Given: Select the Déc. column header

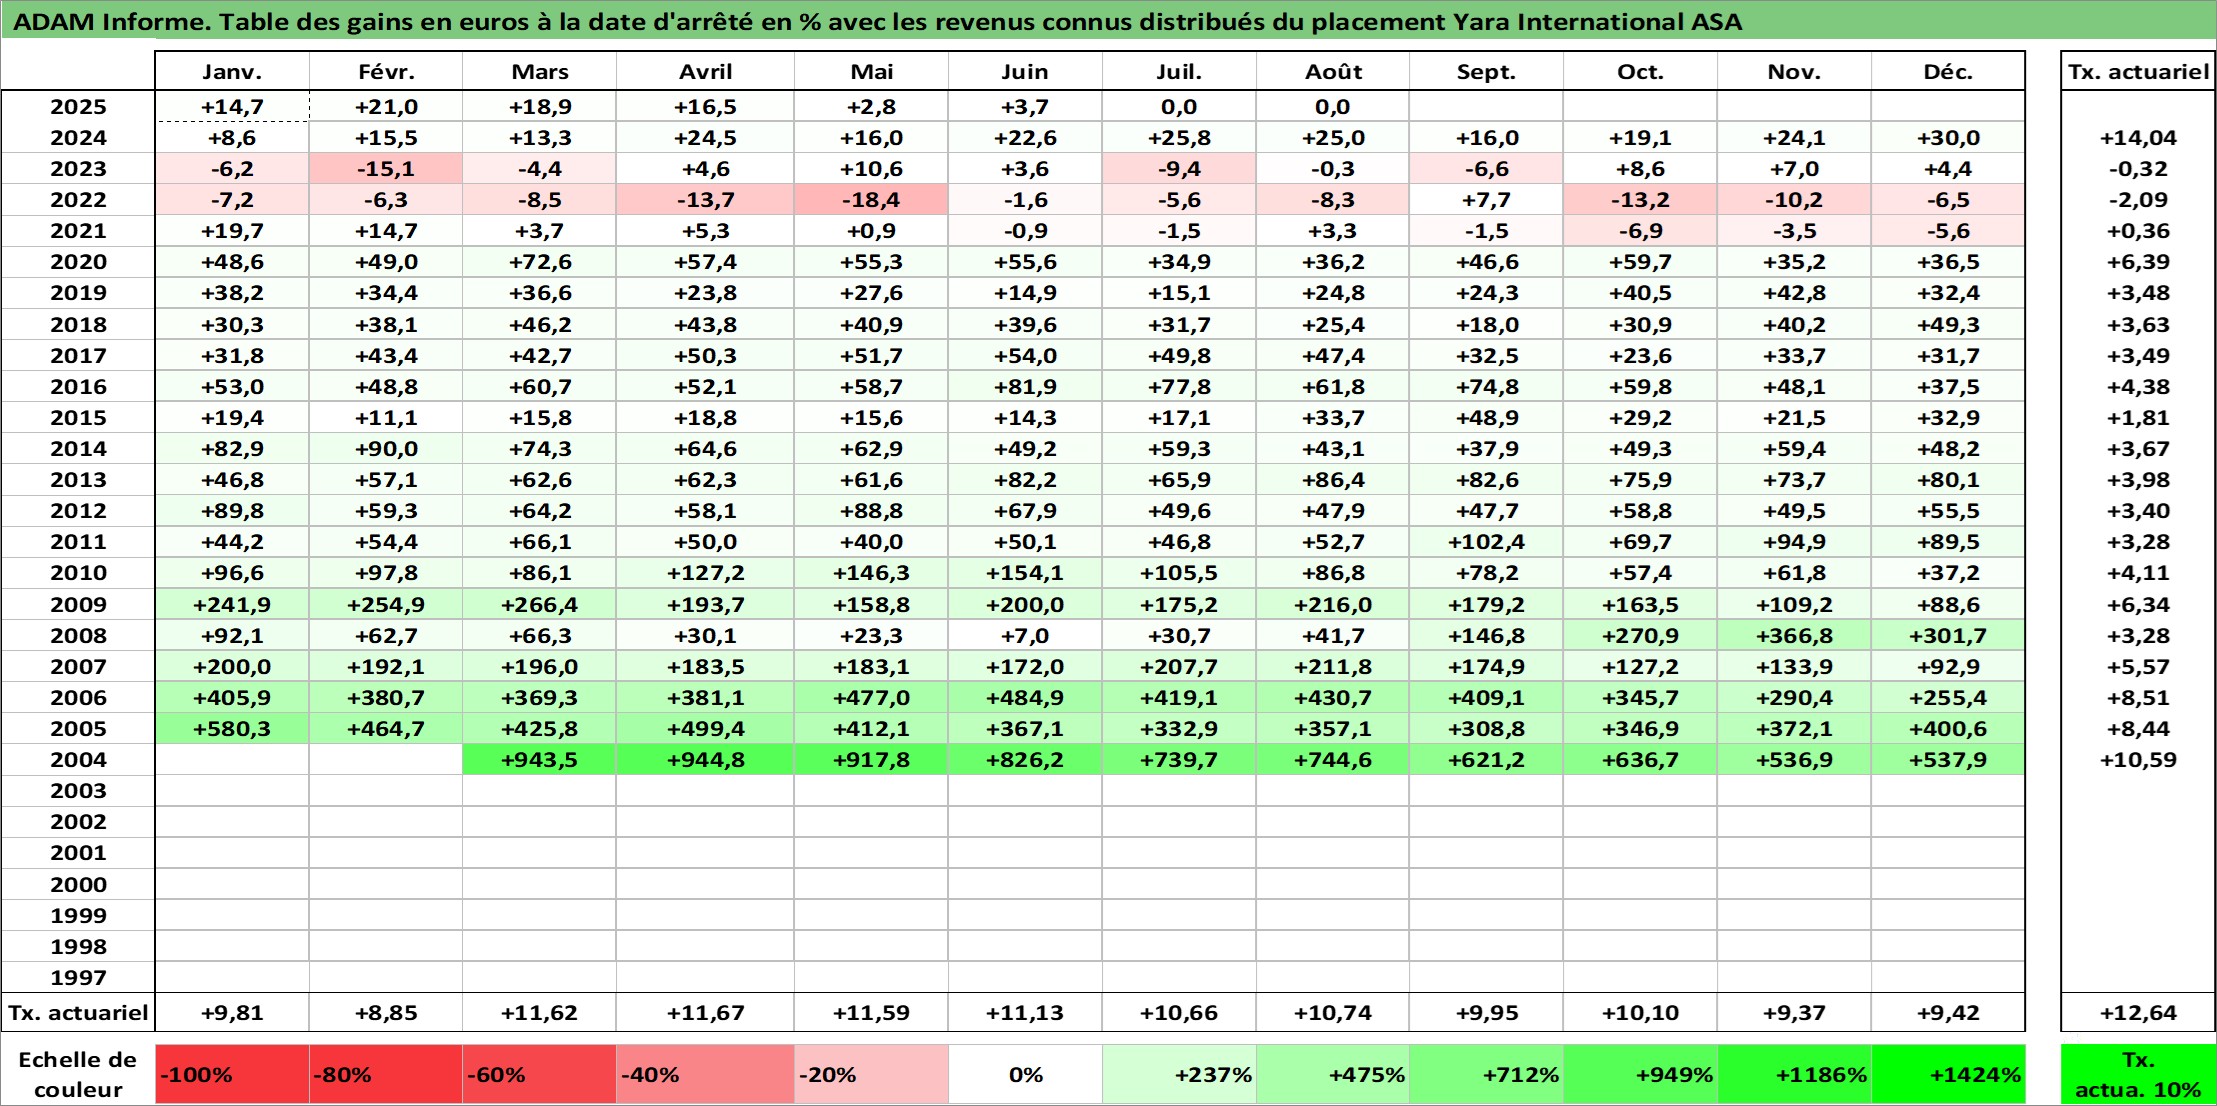Looking at the screenshot, I should pyautogui.click(x=1948, y=71).
